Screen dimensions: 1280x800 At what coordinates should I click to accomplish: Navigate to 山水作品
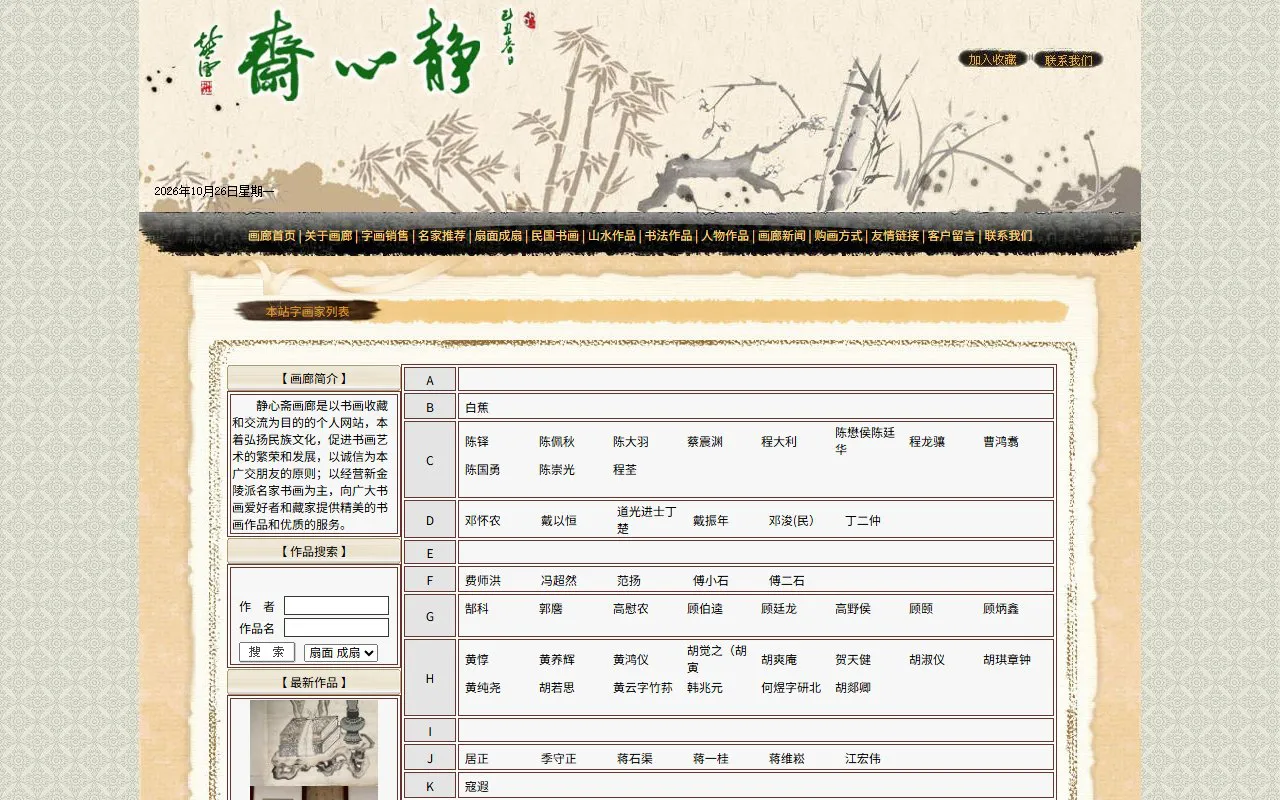pos(612,236)
